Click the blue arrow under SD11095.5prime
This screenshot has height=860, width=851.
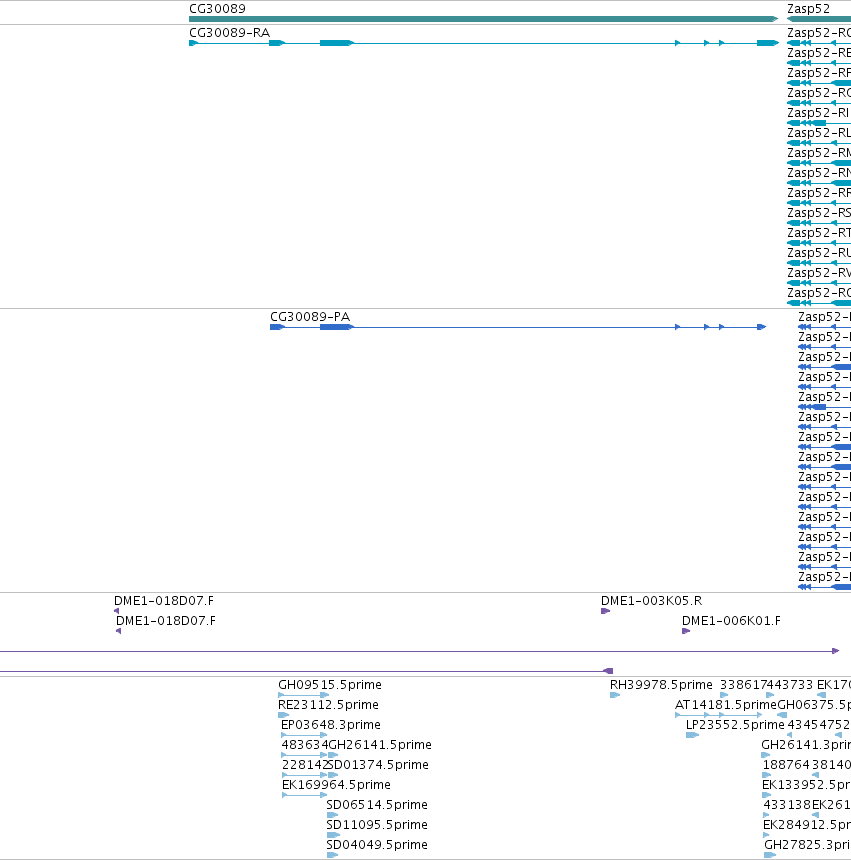pyautogui.click(x=333, y=835)
